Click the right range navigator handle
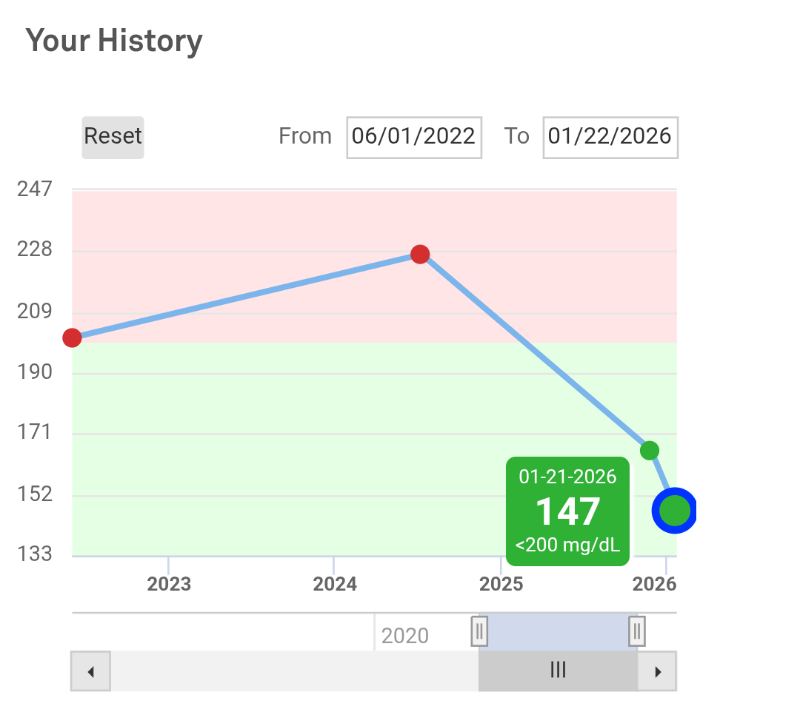 (636, 631)
